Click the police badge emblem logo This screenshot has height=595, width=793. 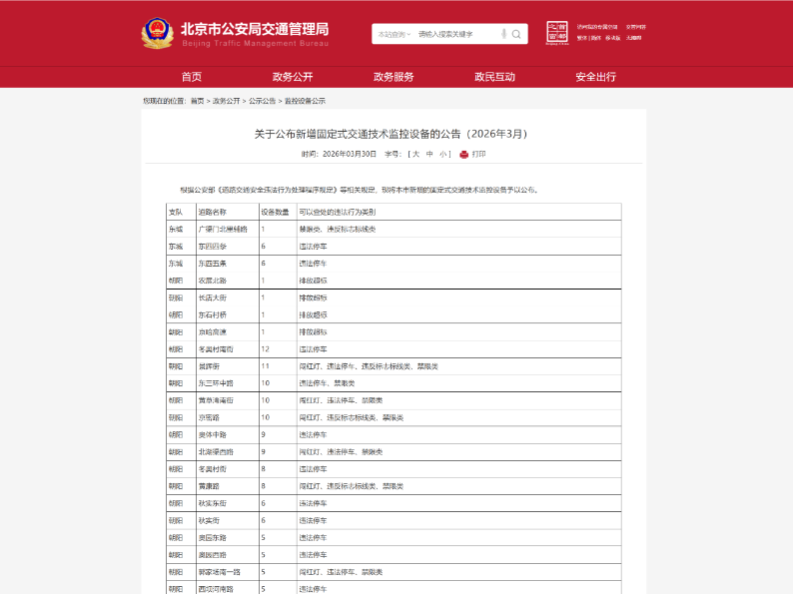tap(157, 33)
